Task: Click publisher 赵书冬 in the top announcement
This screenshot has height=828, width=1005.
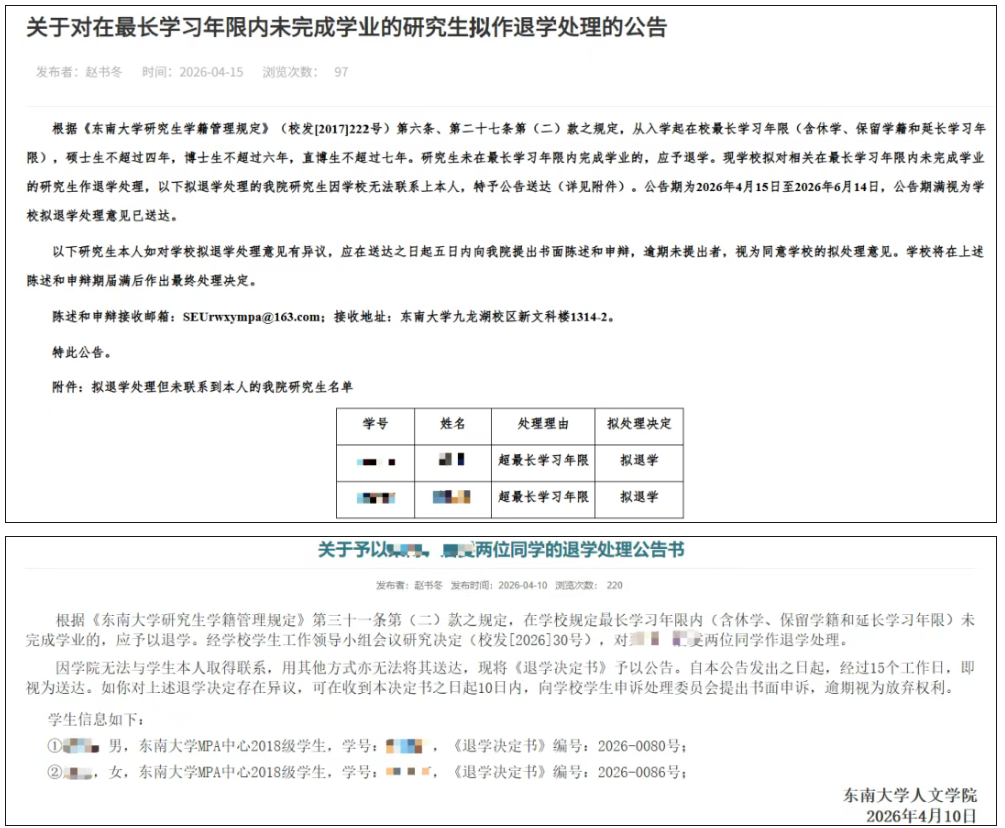Action: tap(103, 72)
